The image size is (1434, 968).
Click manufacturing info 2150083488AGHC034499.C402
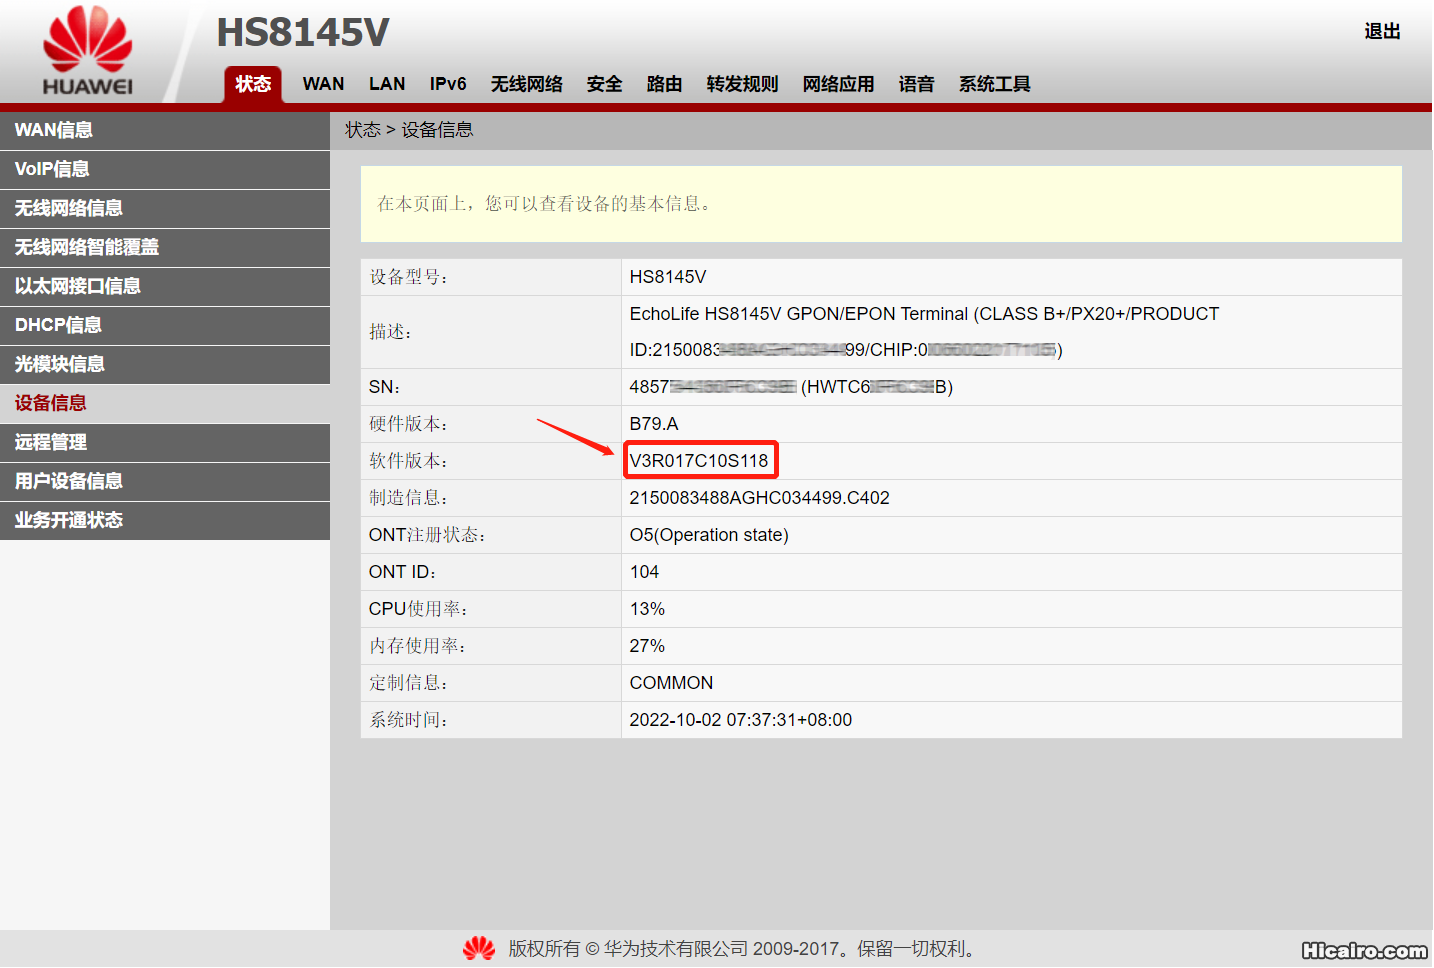[759, 498]
